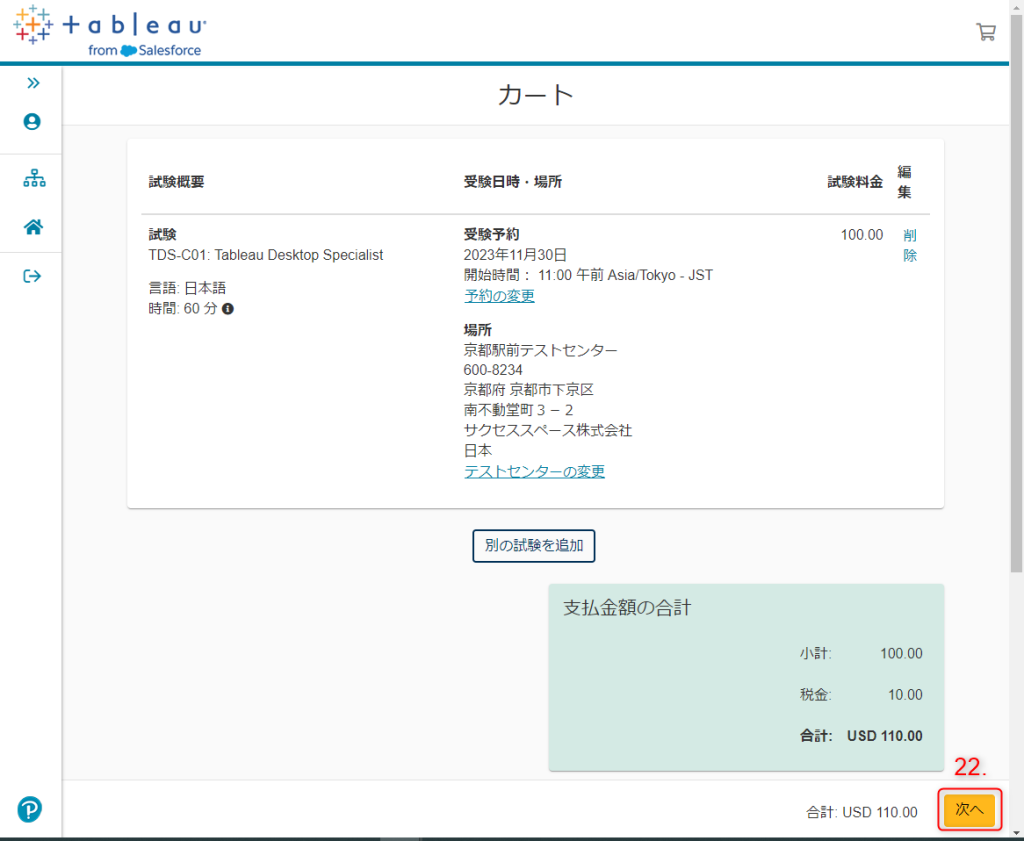Go to home via house icon

33,227
